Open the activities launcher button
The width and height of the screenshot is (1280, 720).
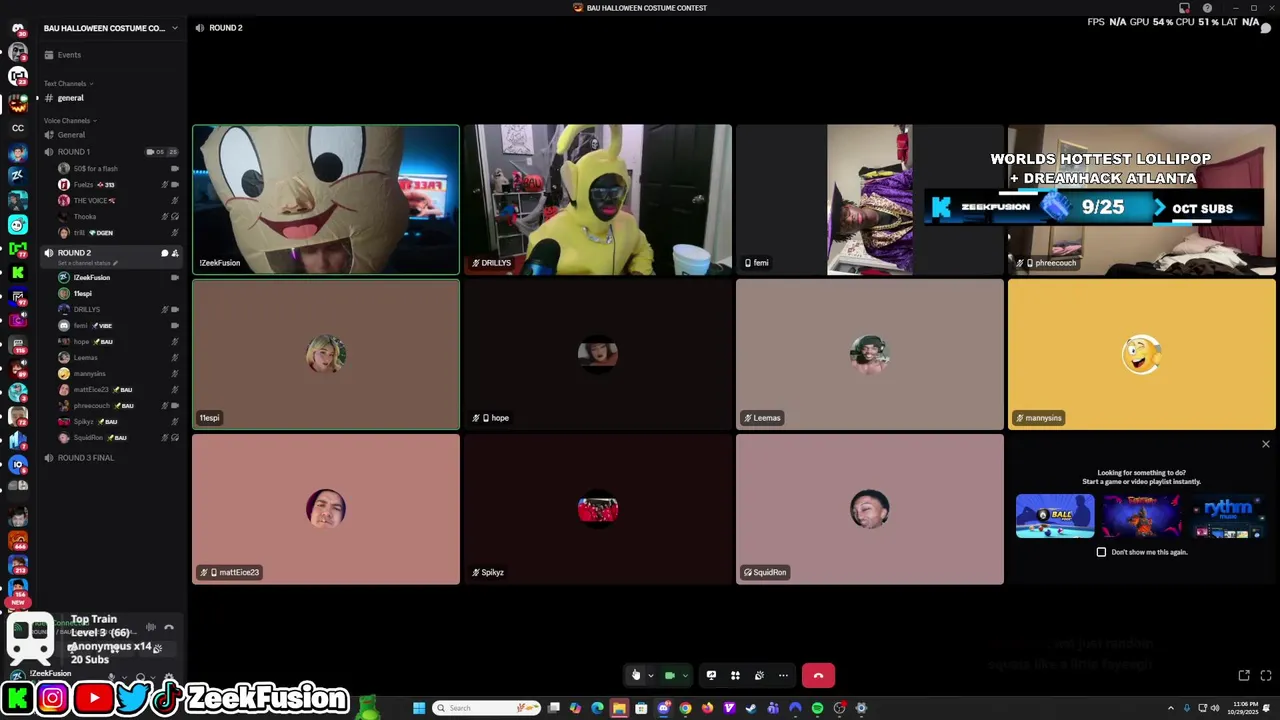point(735,675)
